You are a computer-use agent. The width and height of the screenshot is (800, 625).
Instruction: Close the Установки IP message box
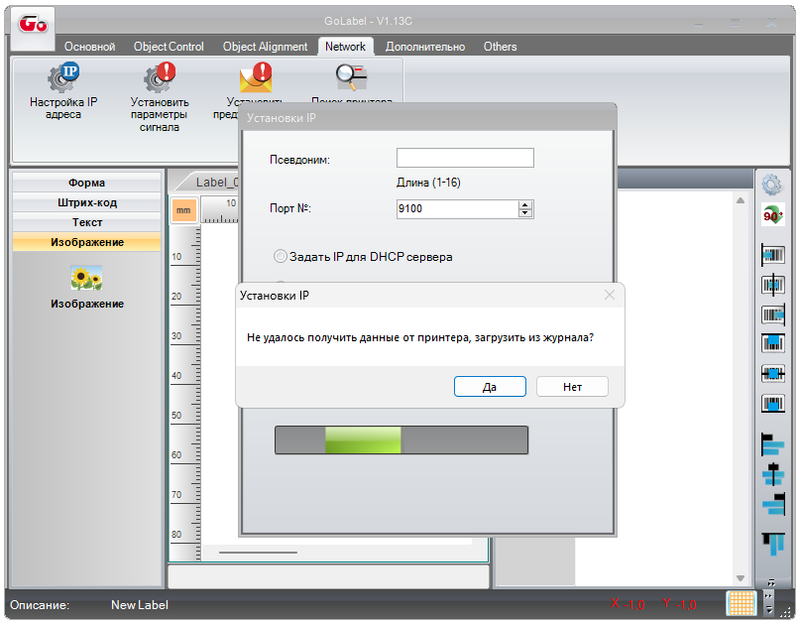pyautogui.click(x=609, y=295)
